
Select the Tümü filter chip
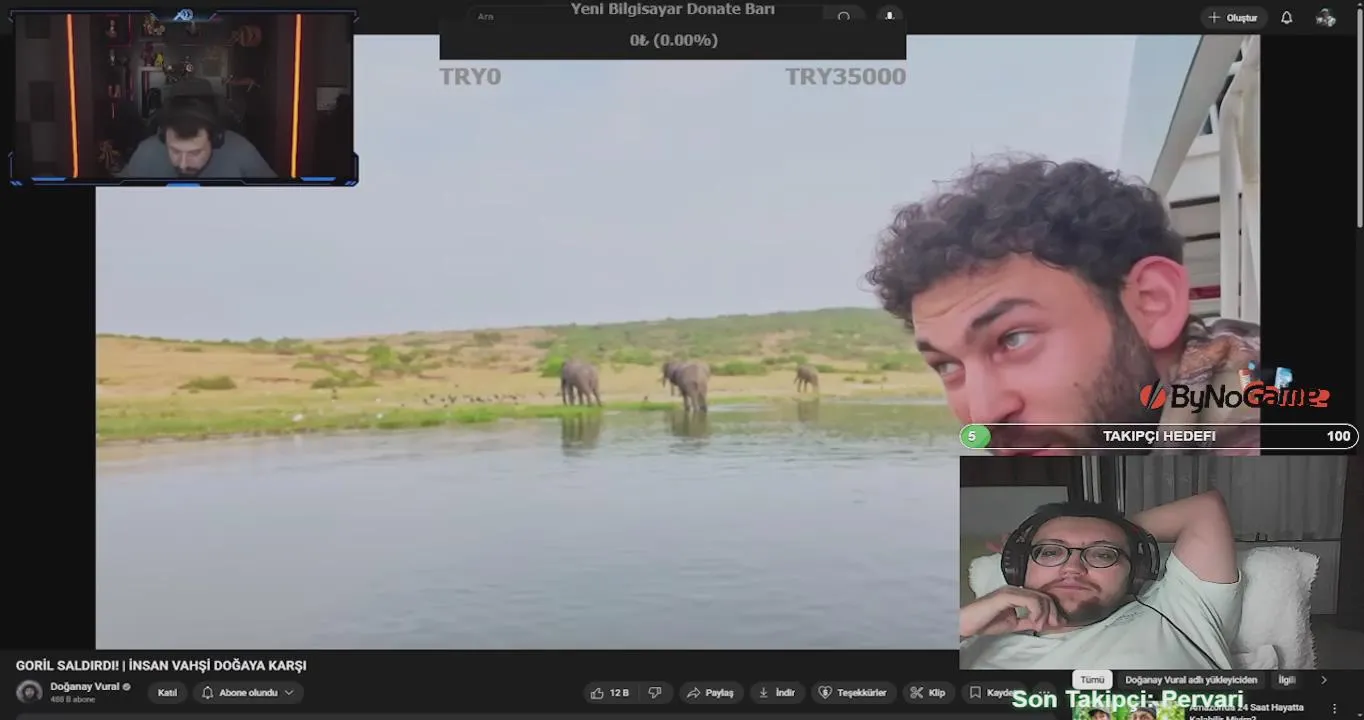click(1092, 680)
